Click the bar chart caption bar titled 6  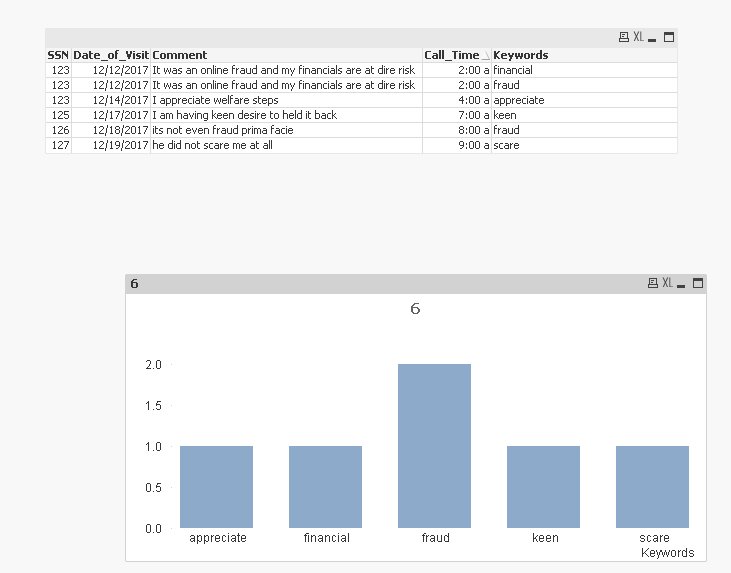tap(416, 283)
